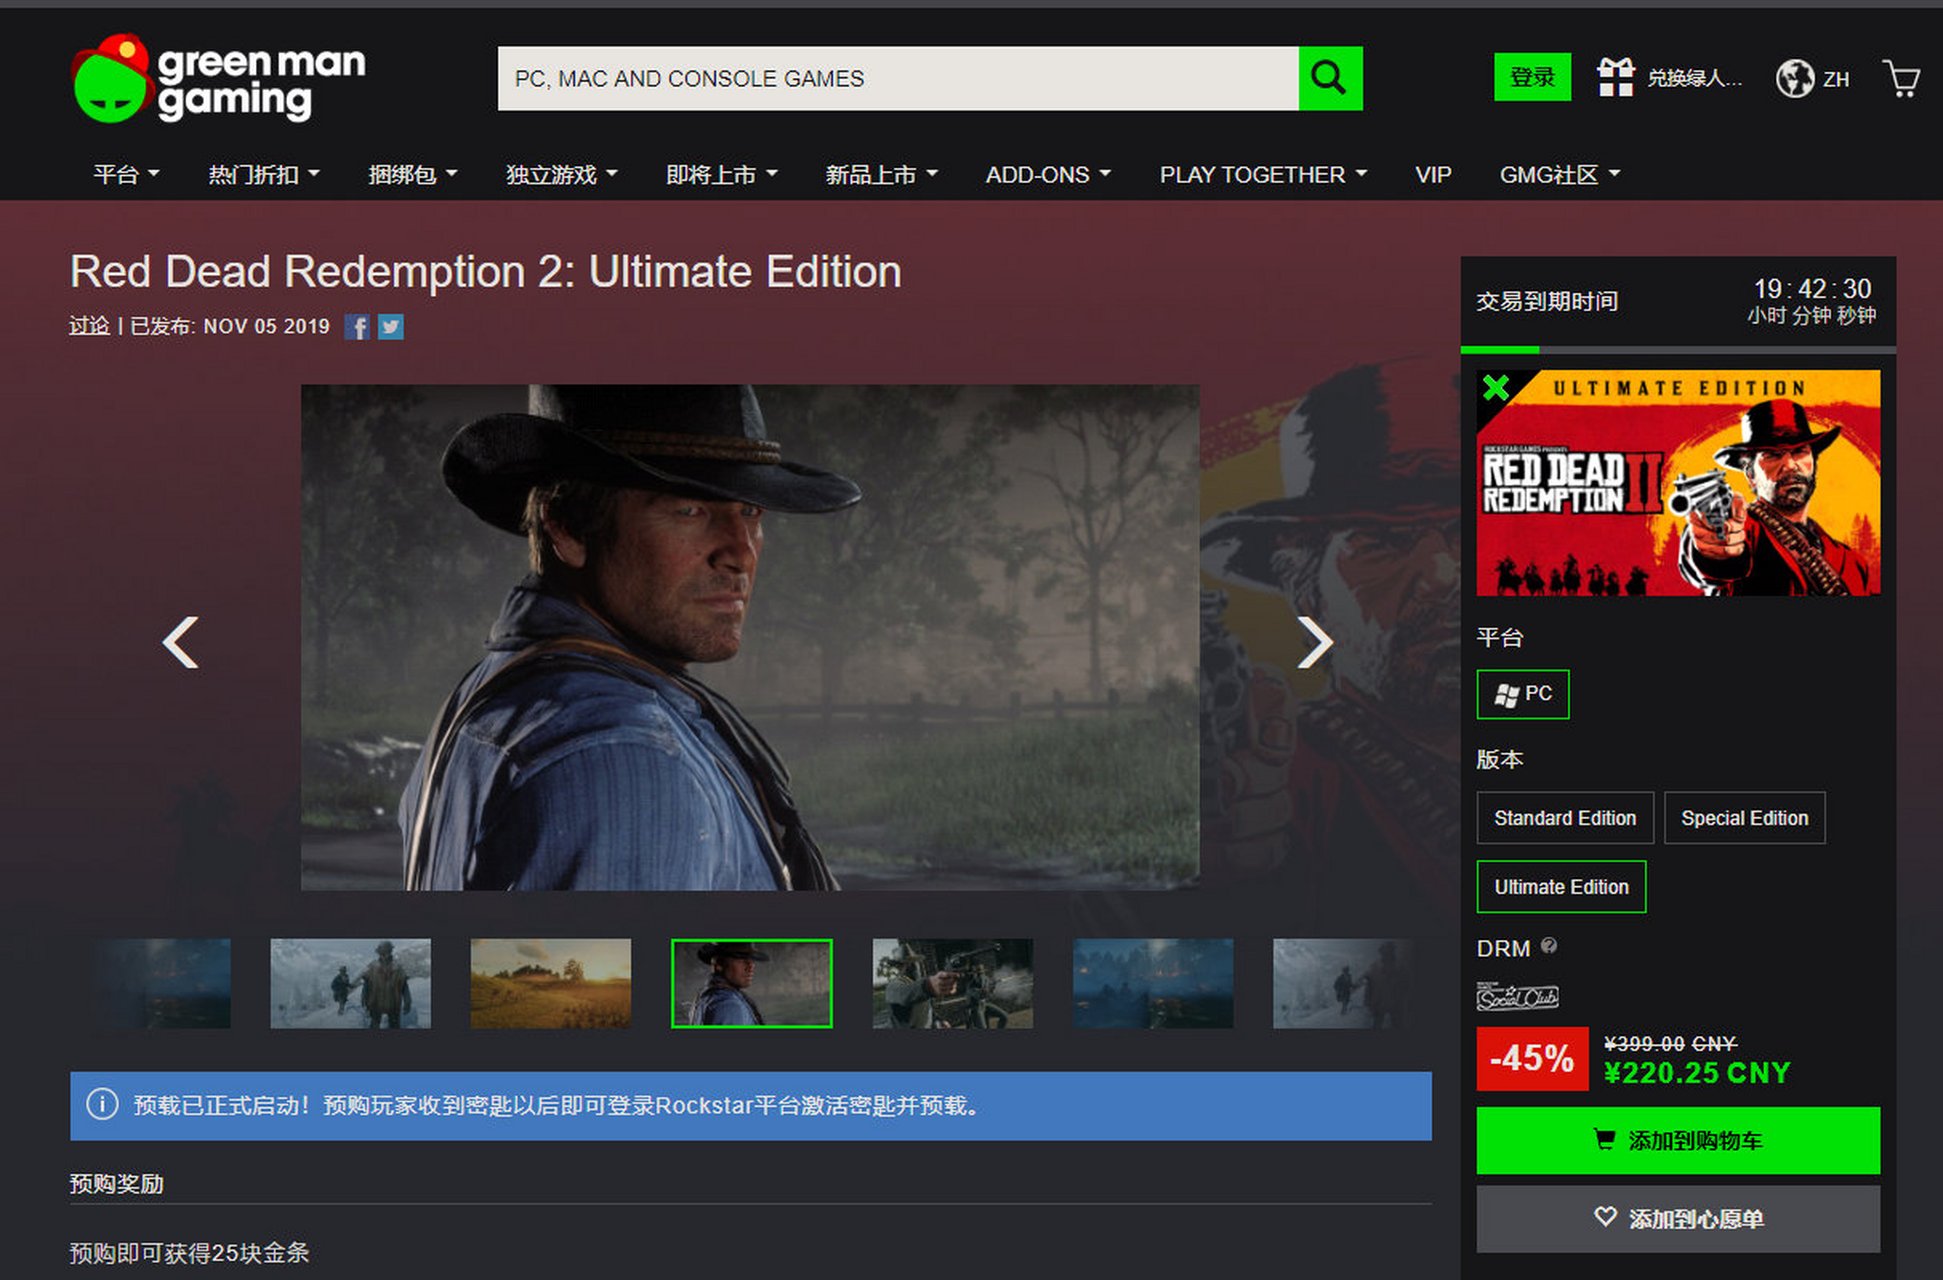Select the Standard Edition option

[x=1564, y=818]
